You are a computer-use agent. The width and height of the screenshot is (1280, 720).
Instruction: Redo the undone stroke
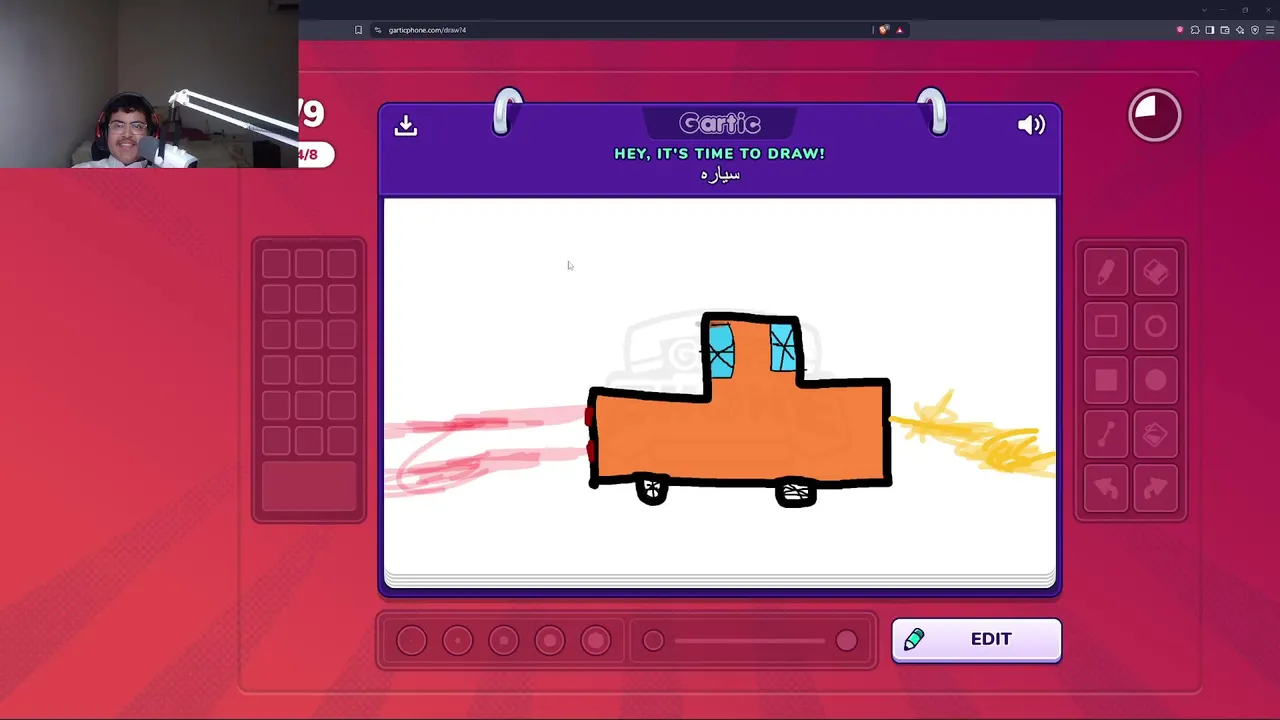[1155, 488]
